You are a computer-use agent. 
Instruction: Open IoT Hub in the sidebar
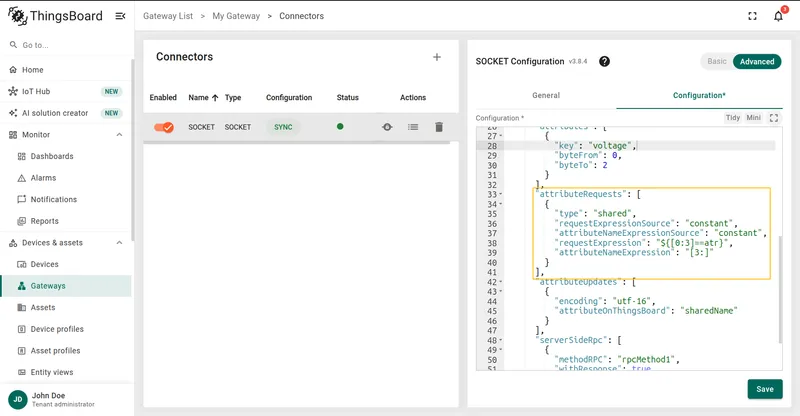click(66, 91)
